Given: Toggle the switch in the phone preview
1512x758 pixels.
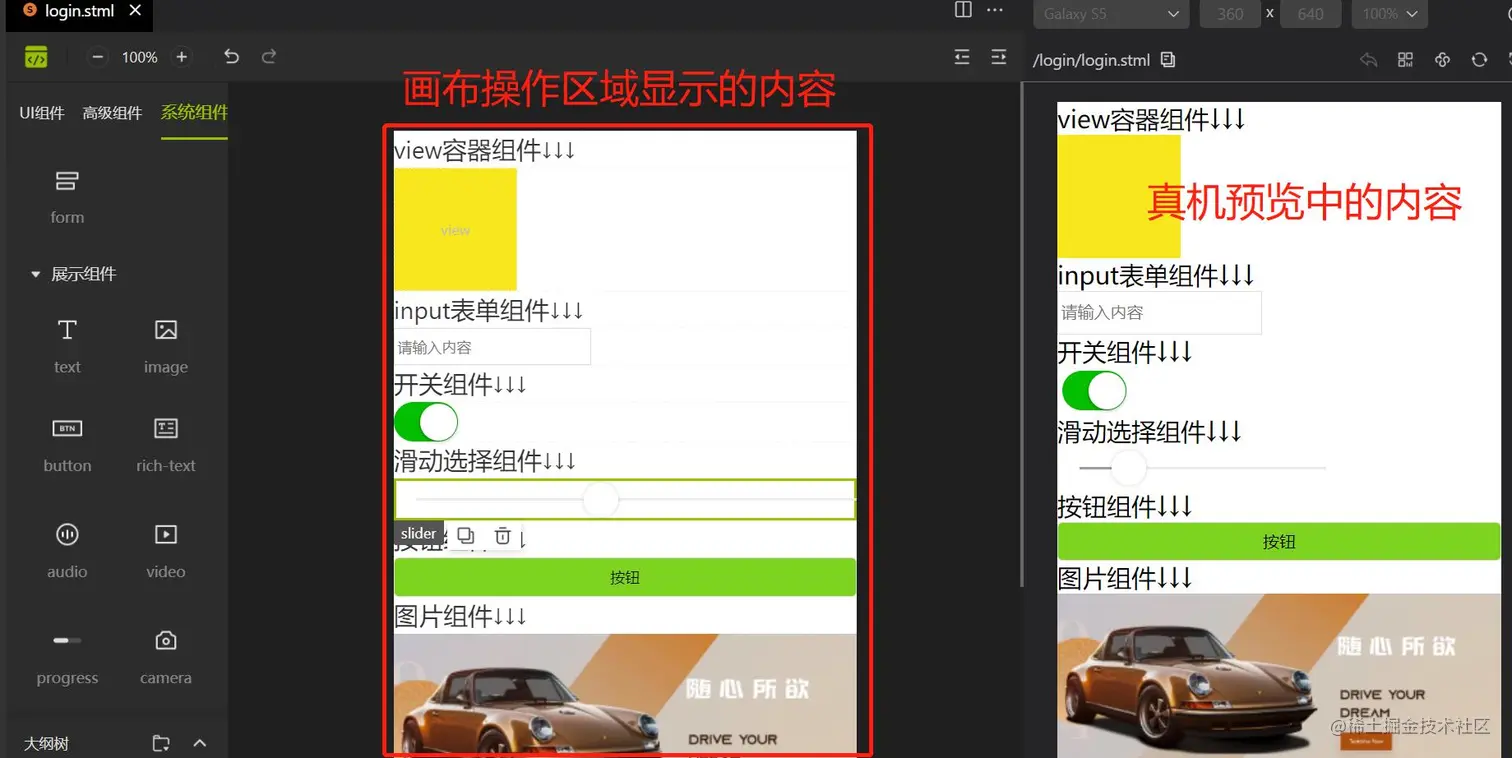Looking at the screenshot, I should pos(1093,391).
